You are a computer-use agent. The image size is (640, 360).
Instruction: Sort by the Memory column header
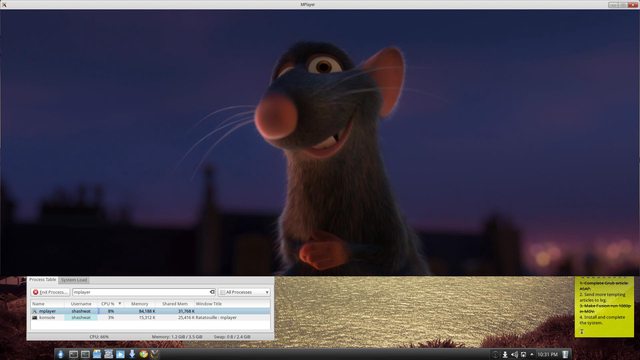tap(140, 304)
